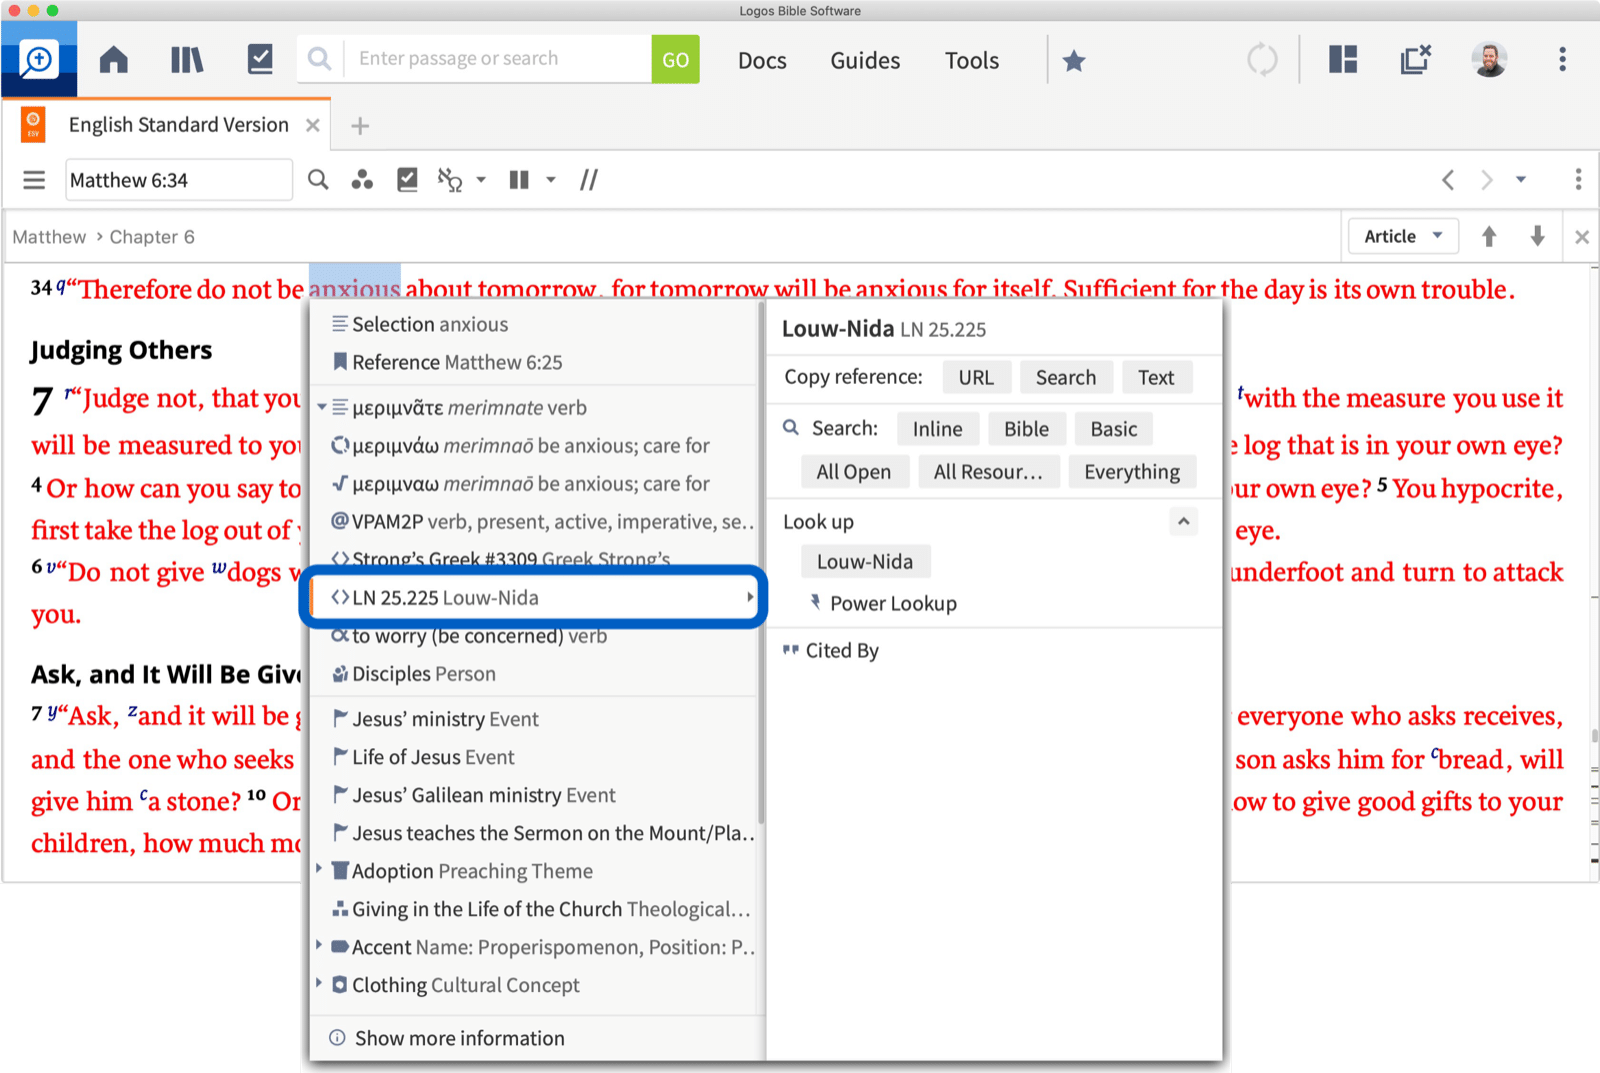Close the locator bar with X
Image resolution: width=1600 pixels, height=1073 pixels.
[x=1582, y=237]
